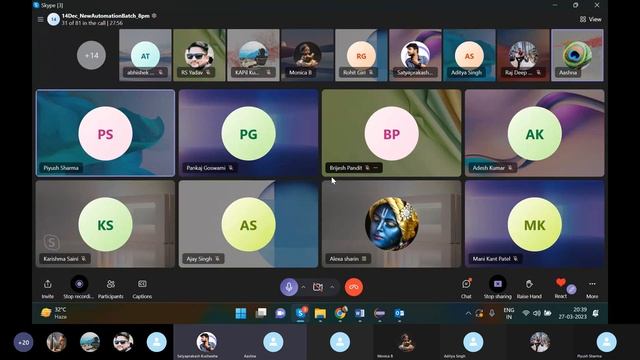Open Task View on the taskbar
The height and width of the screenshot is (360, 640).
[260, 313]
